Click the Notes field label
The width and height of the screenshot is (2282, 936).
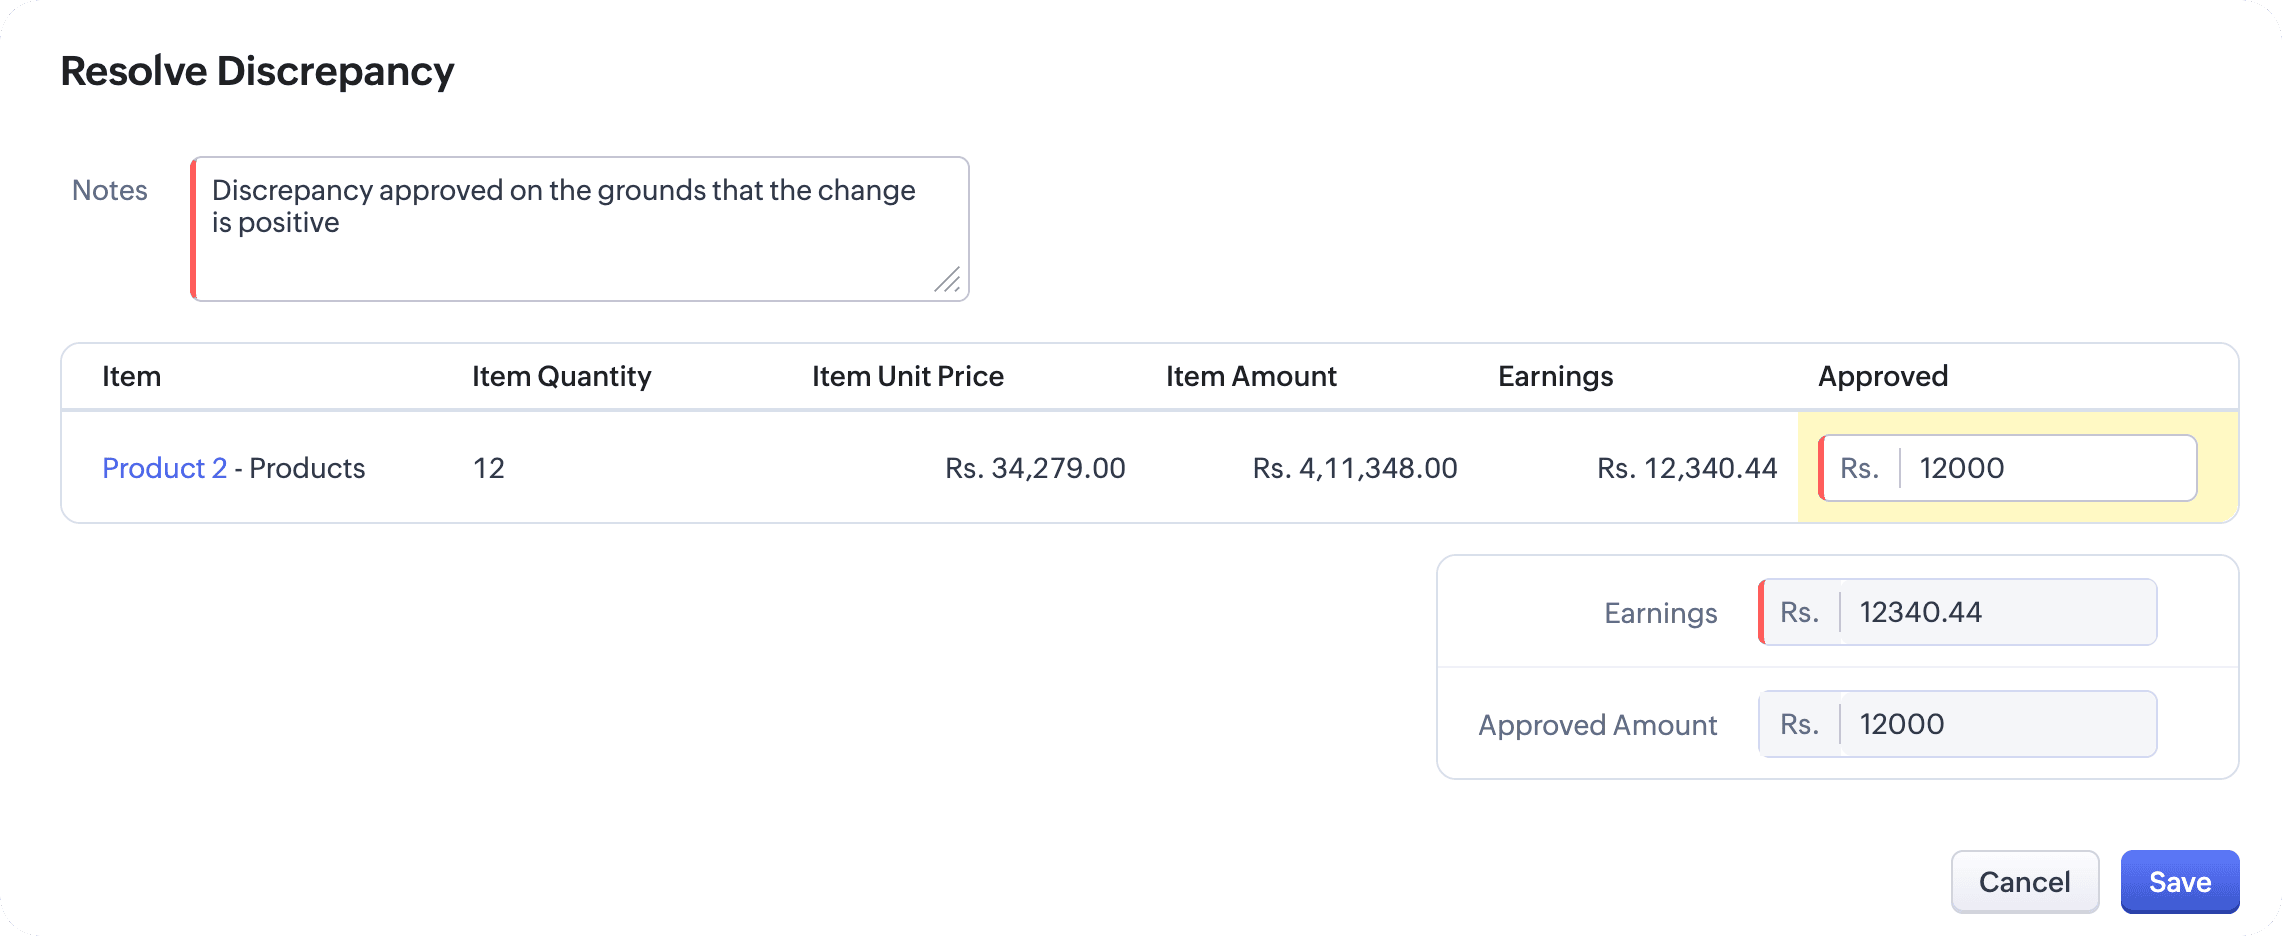(110, 190)
